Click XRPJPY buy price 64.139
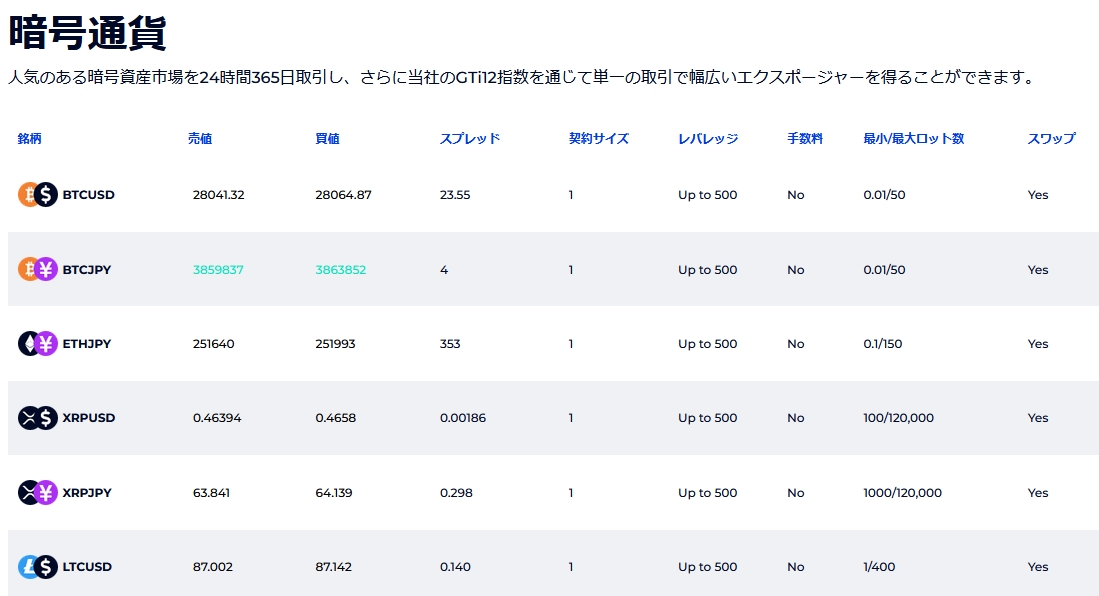Image resolution: width=1099 pixels, height=596 pixels. click(x=334, y=493)
